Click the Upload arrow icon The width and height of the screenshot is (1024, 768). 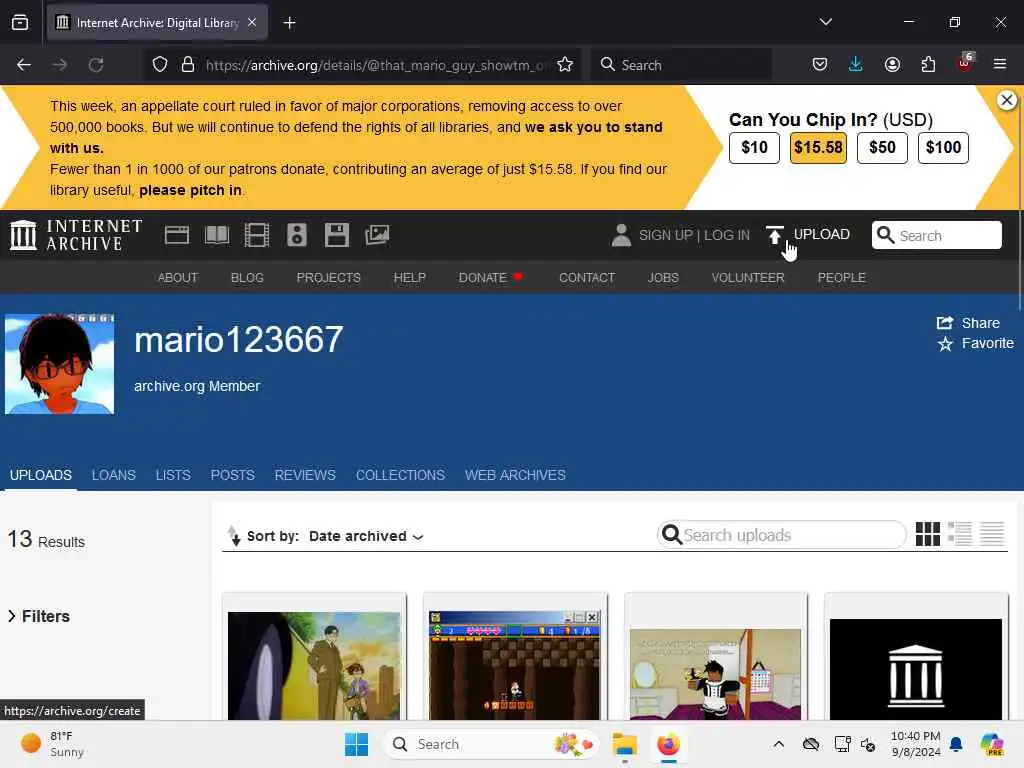click(775, 235)
